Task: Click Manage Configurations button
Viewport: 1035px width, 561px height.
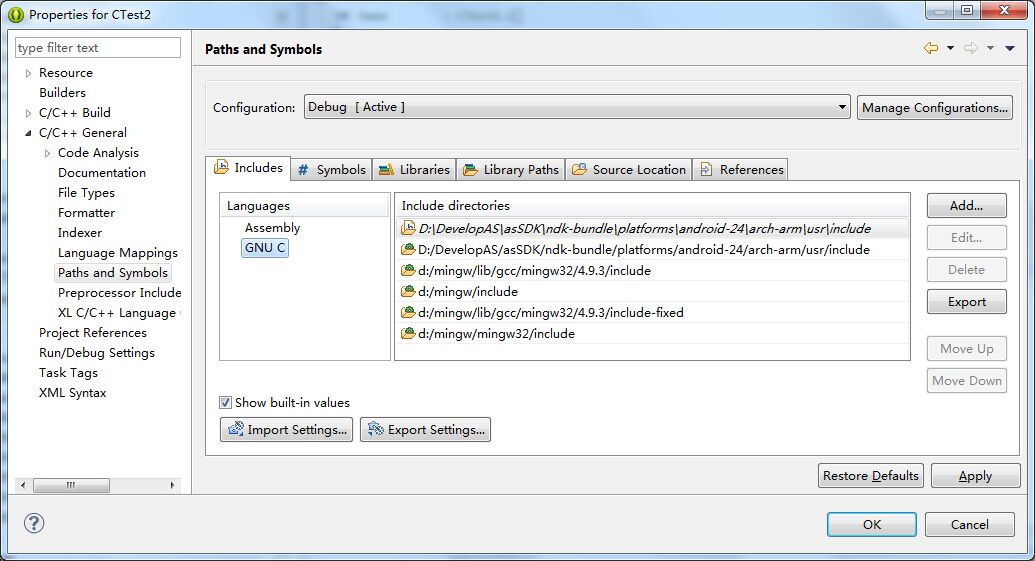Action: coord(935,108)
